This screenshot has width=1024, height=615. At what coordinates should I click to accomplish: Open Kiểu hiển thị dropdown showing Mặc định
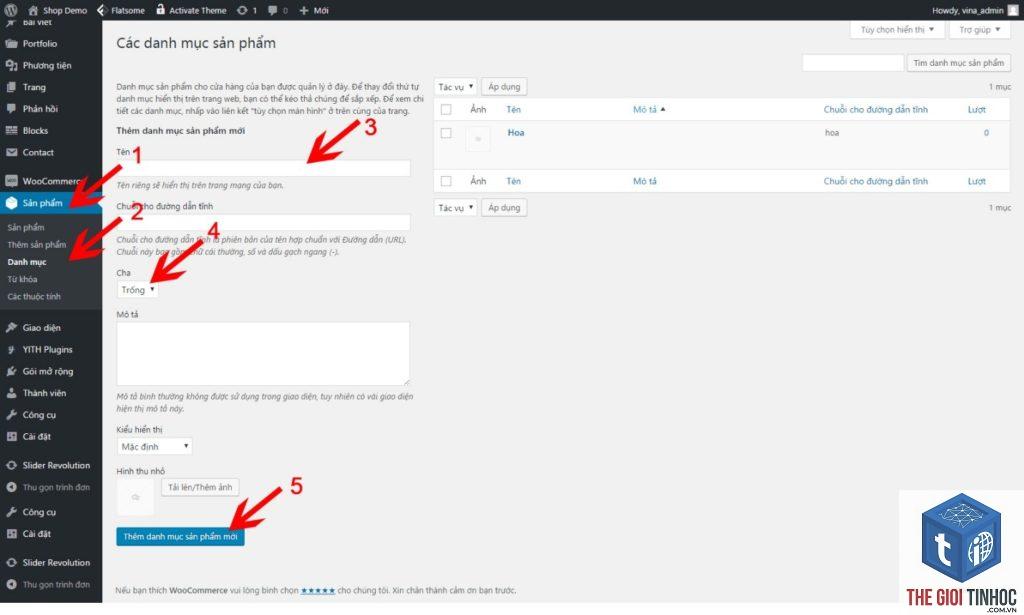coord(154,447)
